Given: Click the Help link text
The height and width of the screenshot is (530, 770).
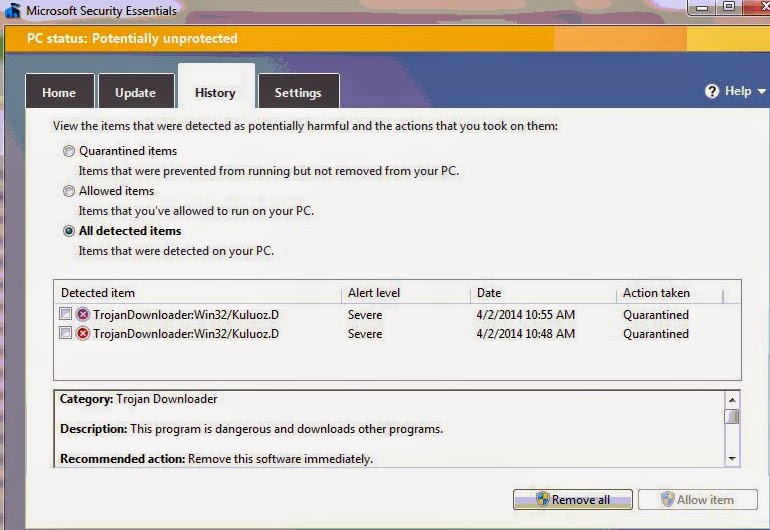Looking at the screenshot, I should point(738,91).
